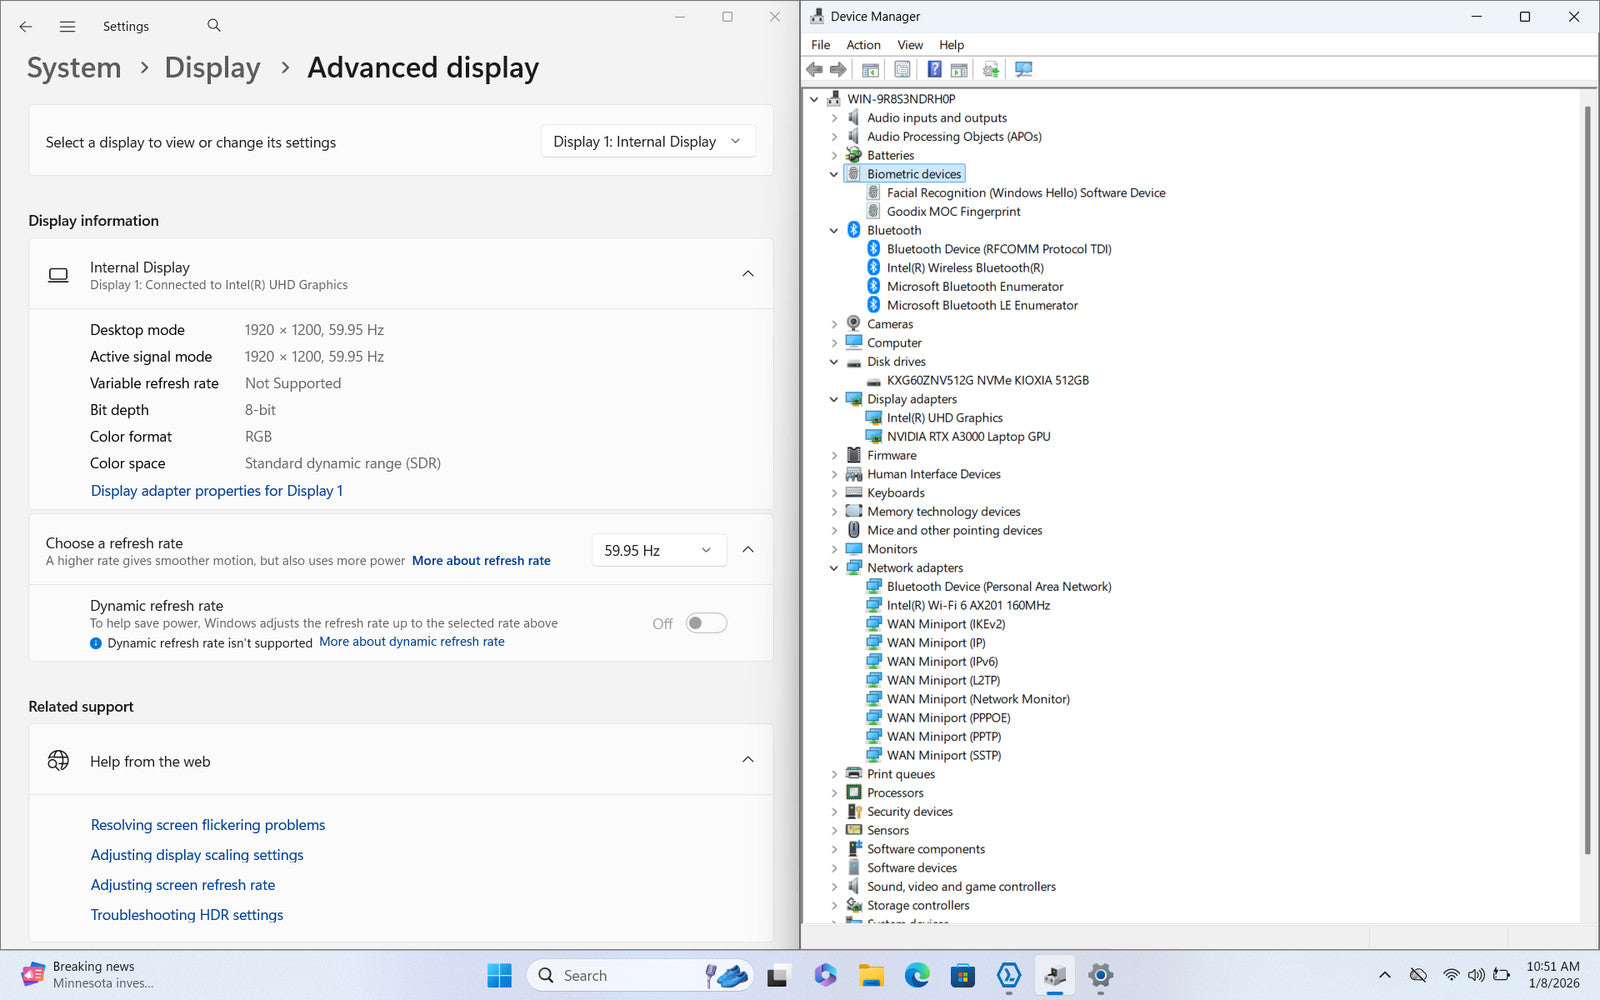
Task: Open Properties from the Device Manager toolbar
Action: coord(902,69)
